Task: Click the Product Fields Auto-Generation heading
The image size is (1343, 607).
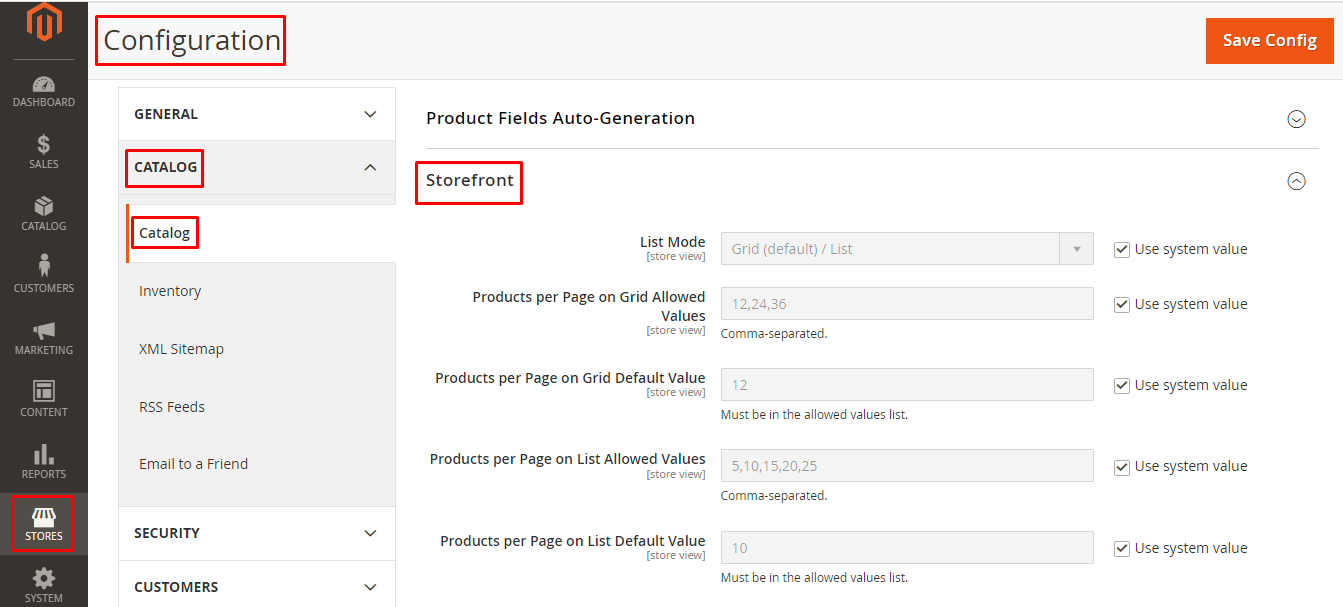Action: pyautogui.click(x=560, y=118)
